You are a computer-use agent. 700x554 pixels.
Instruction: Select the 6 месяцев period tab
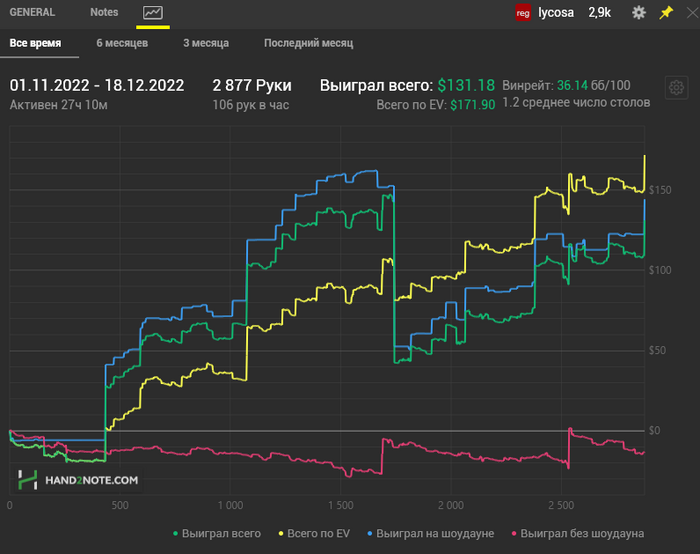(122, 43)
